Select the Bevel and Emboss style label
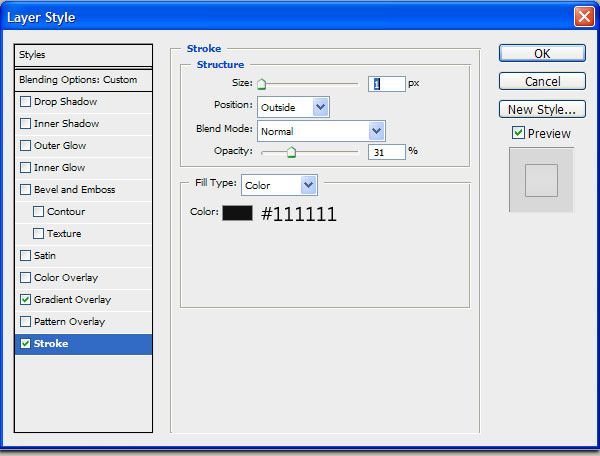Screen dimensions: 600x456 75,190
